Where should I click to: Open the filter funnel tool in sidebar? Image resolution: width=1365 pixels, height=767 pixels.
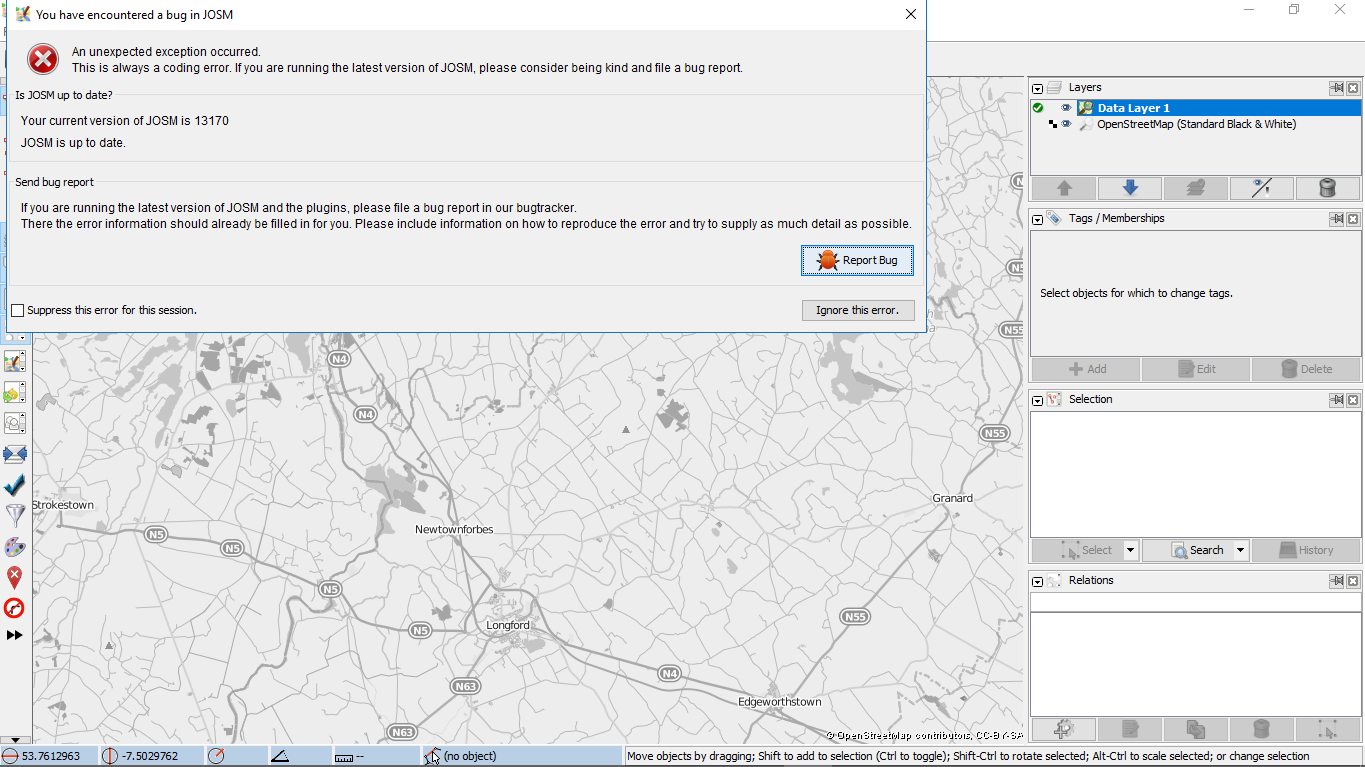(x=15, y=516)
